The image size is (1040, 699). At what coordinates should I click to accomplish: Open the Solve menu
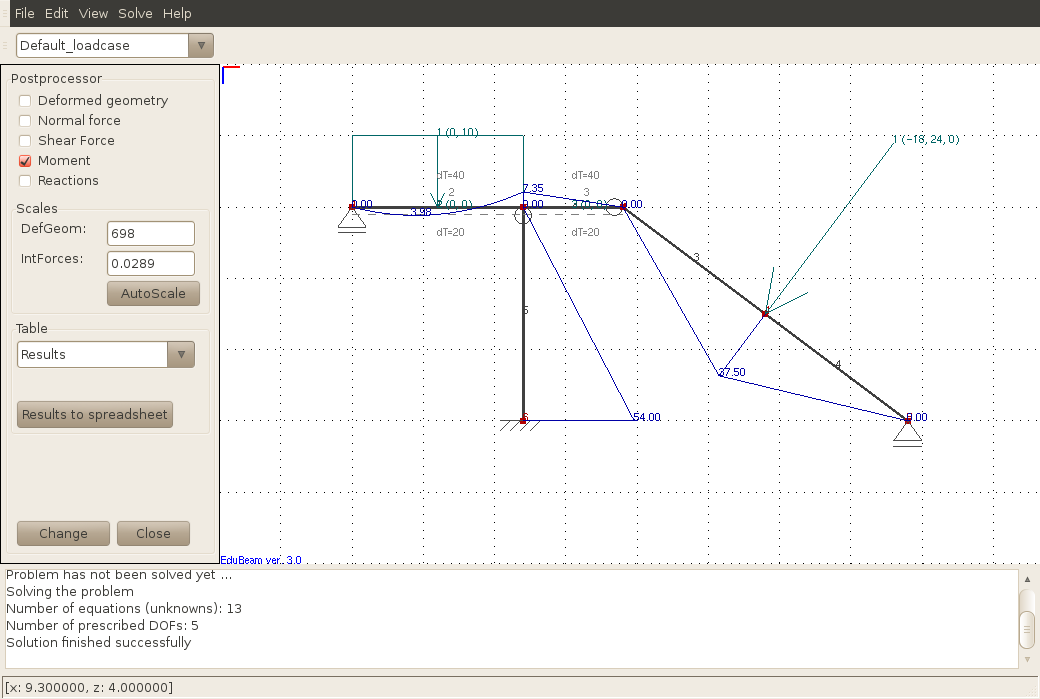click(x=135, y=13)
